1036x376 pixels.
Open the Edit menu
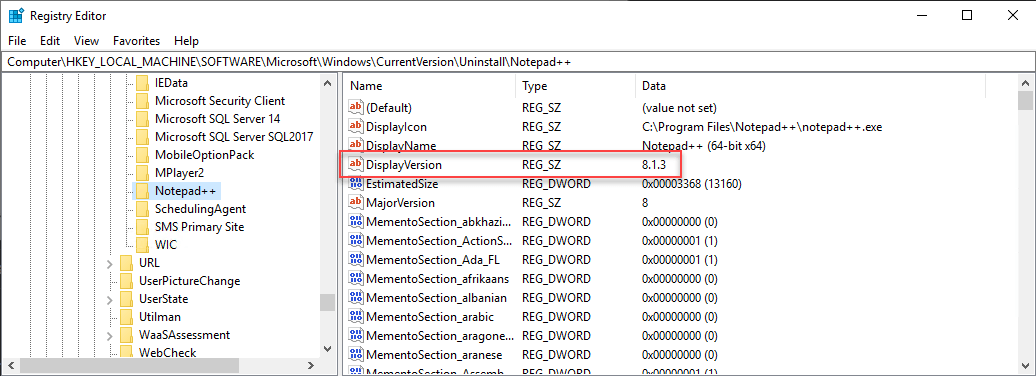tap(50, 40)
